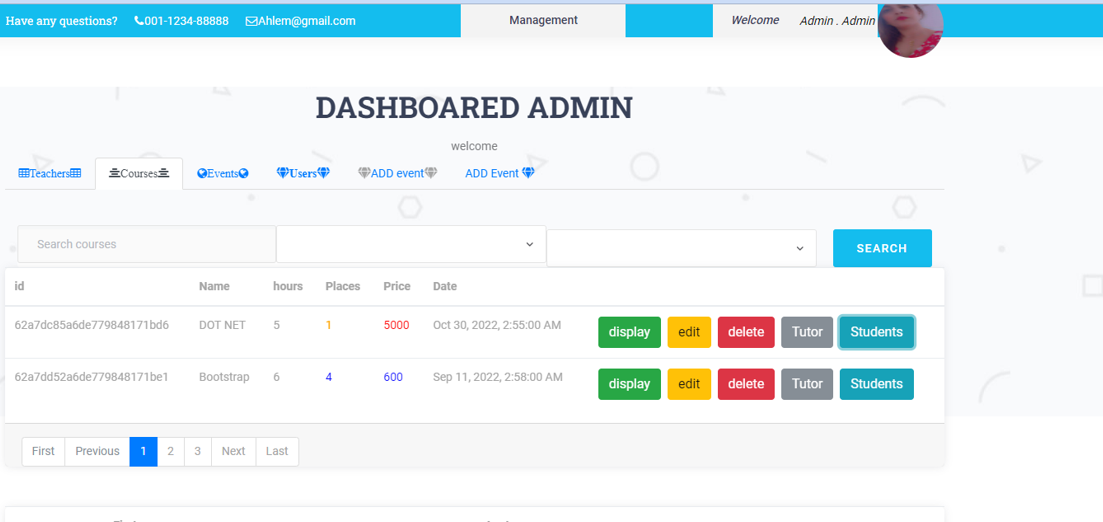Open Tutor for Bootstrap course
The height and width of the screenshot is (522, 1103).
click(807, 384)
